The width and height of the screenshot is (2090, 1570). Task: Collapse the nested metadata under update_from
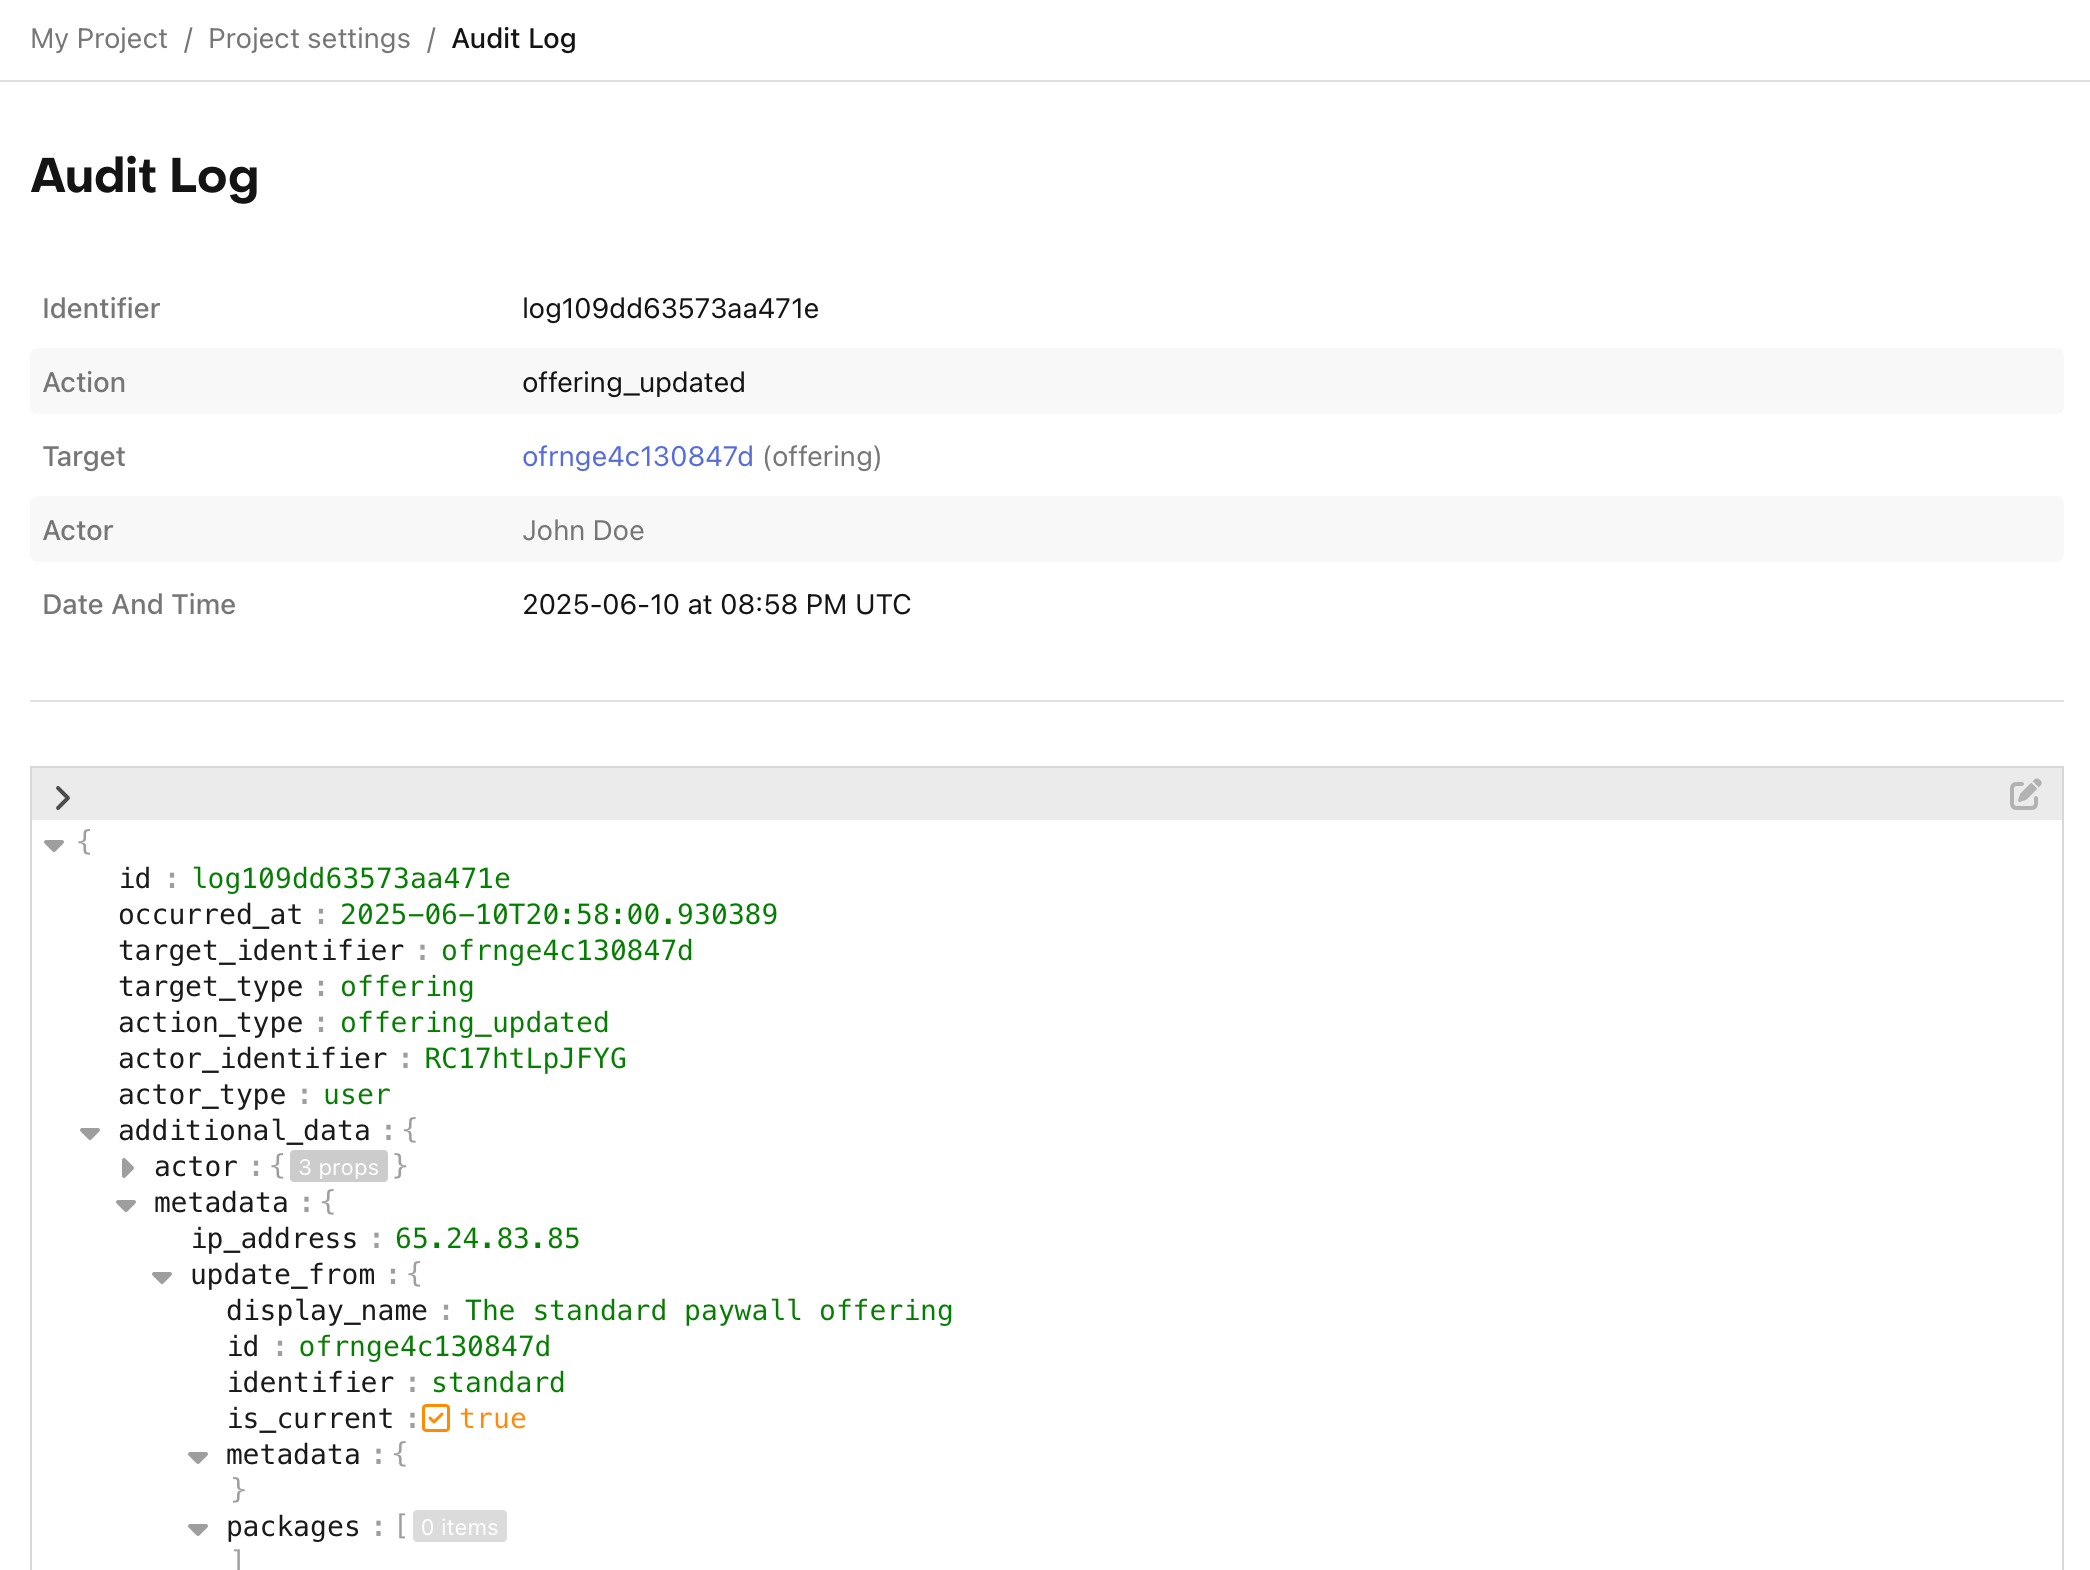(x=198, y=1456)
